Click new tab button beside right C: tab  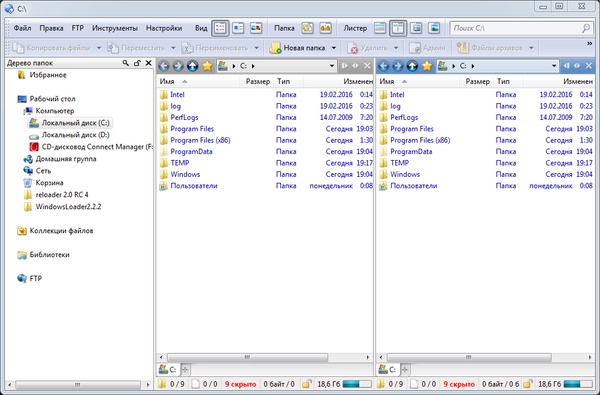[x=405, y=370]
